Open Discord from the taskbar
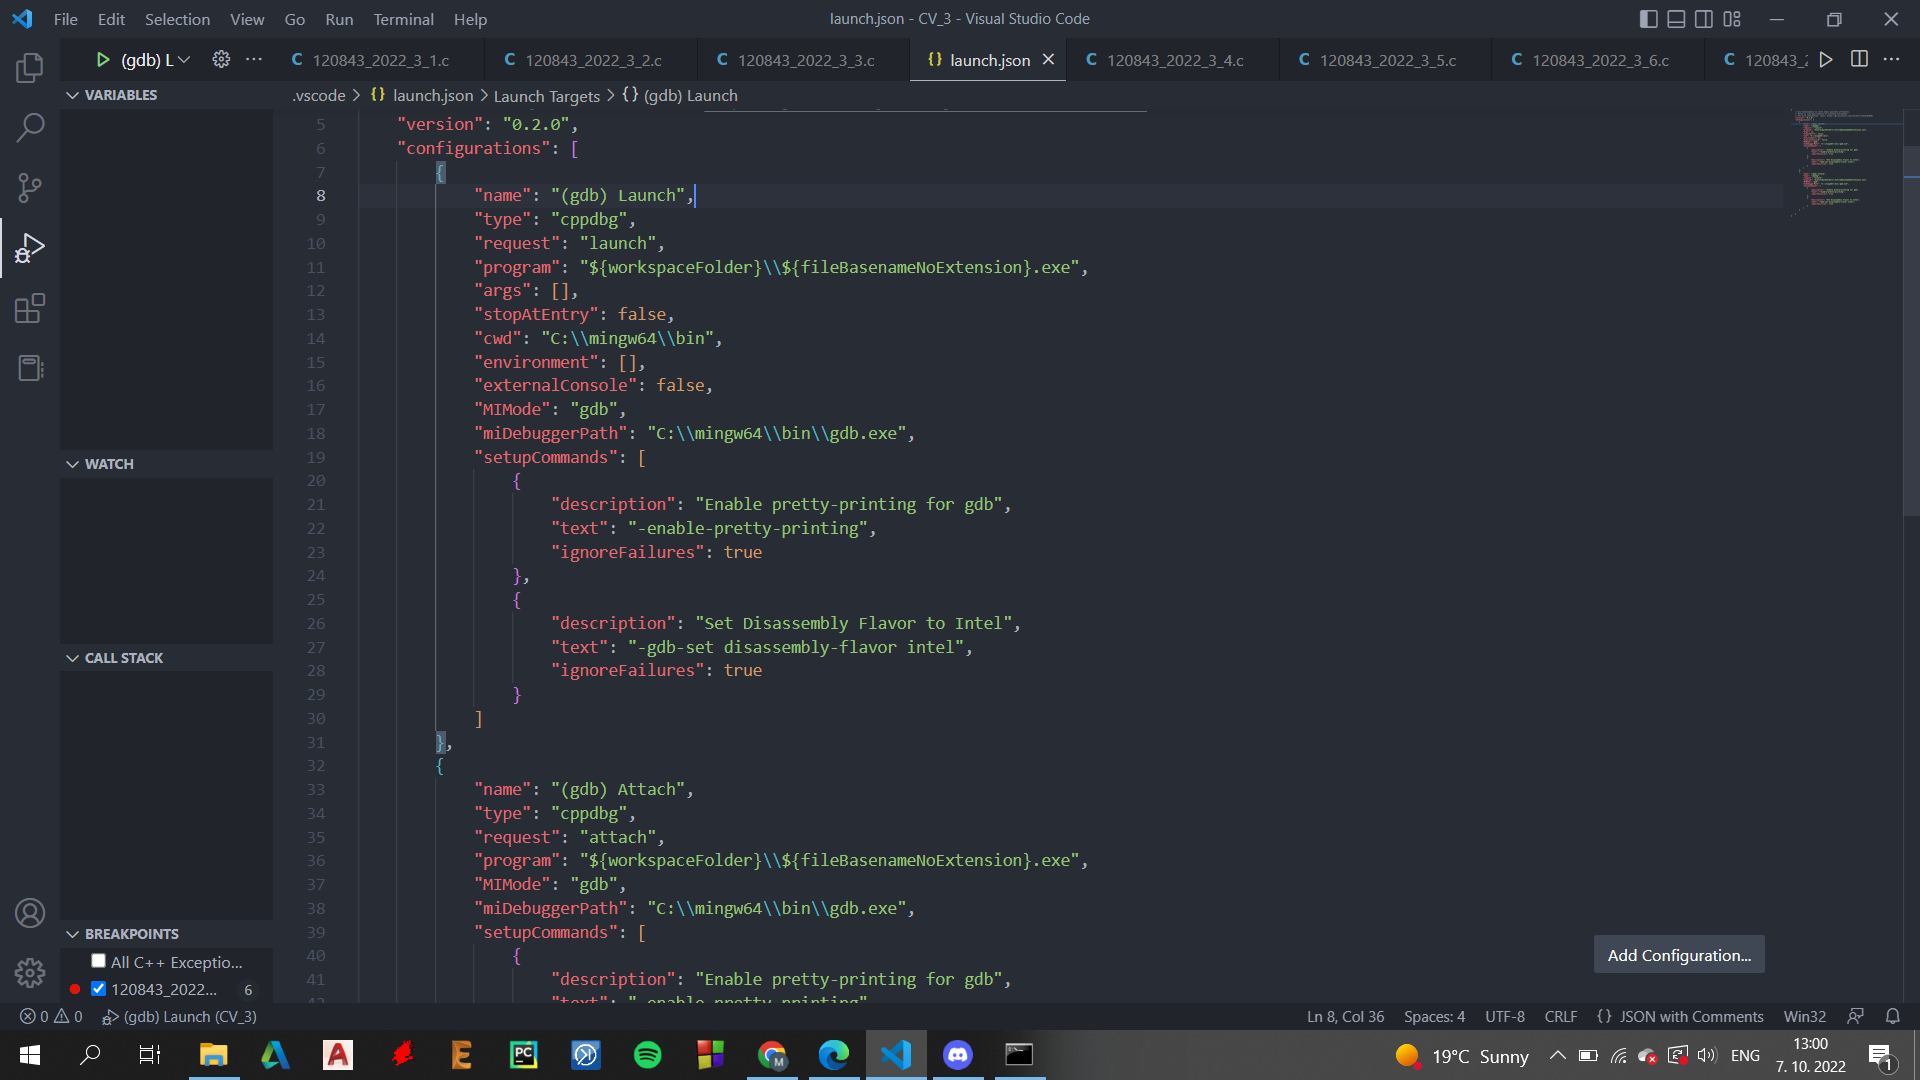 [958, 1055]
